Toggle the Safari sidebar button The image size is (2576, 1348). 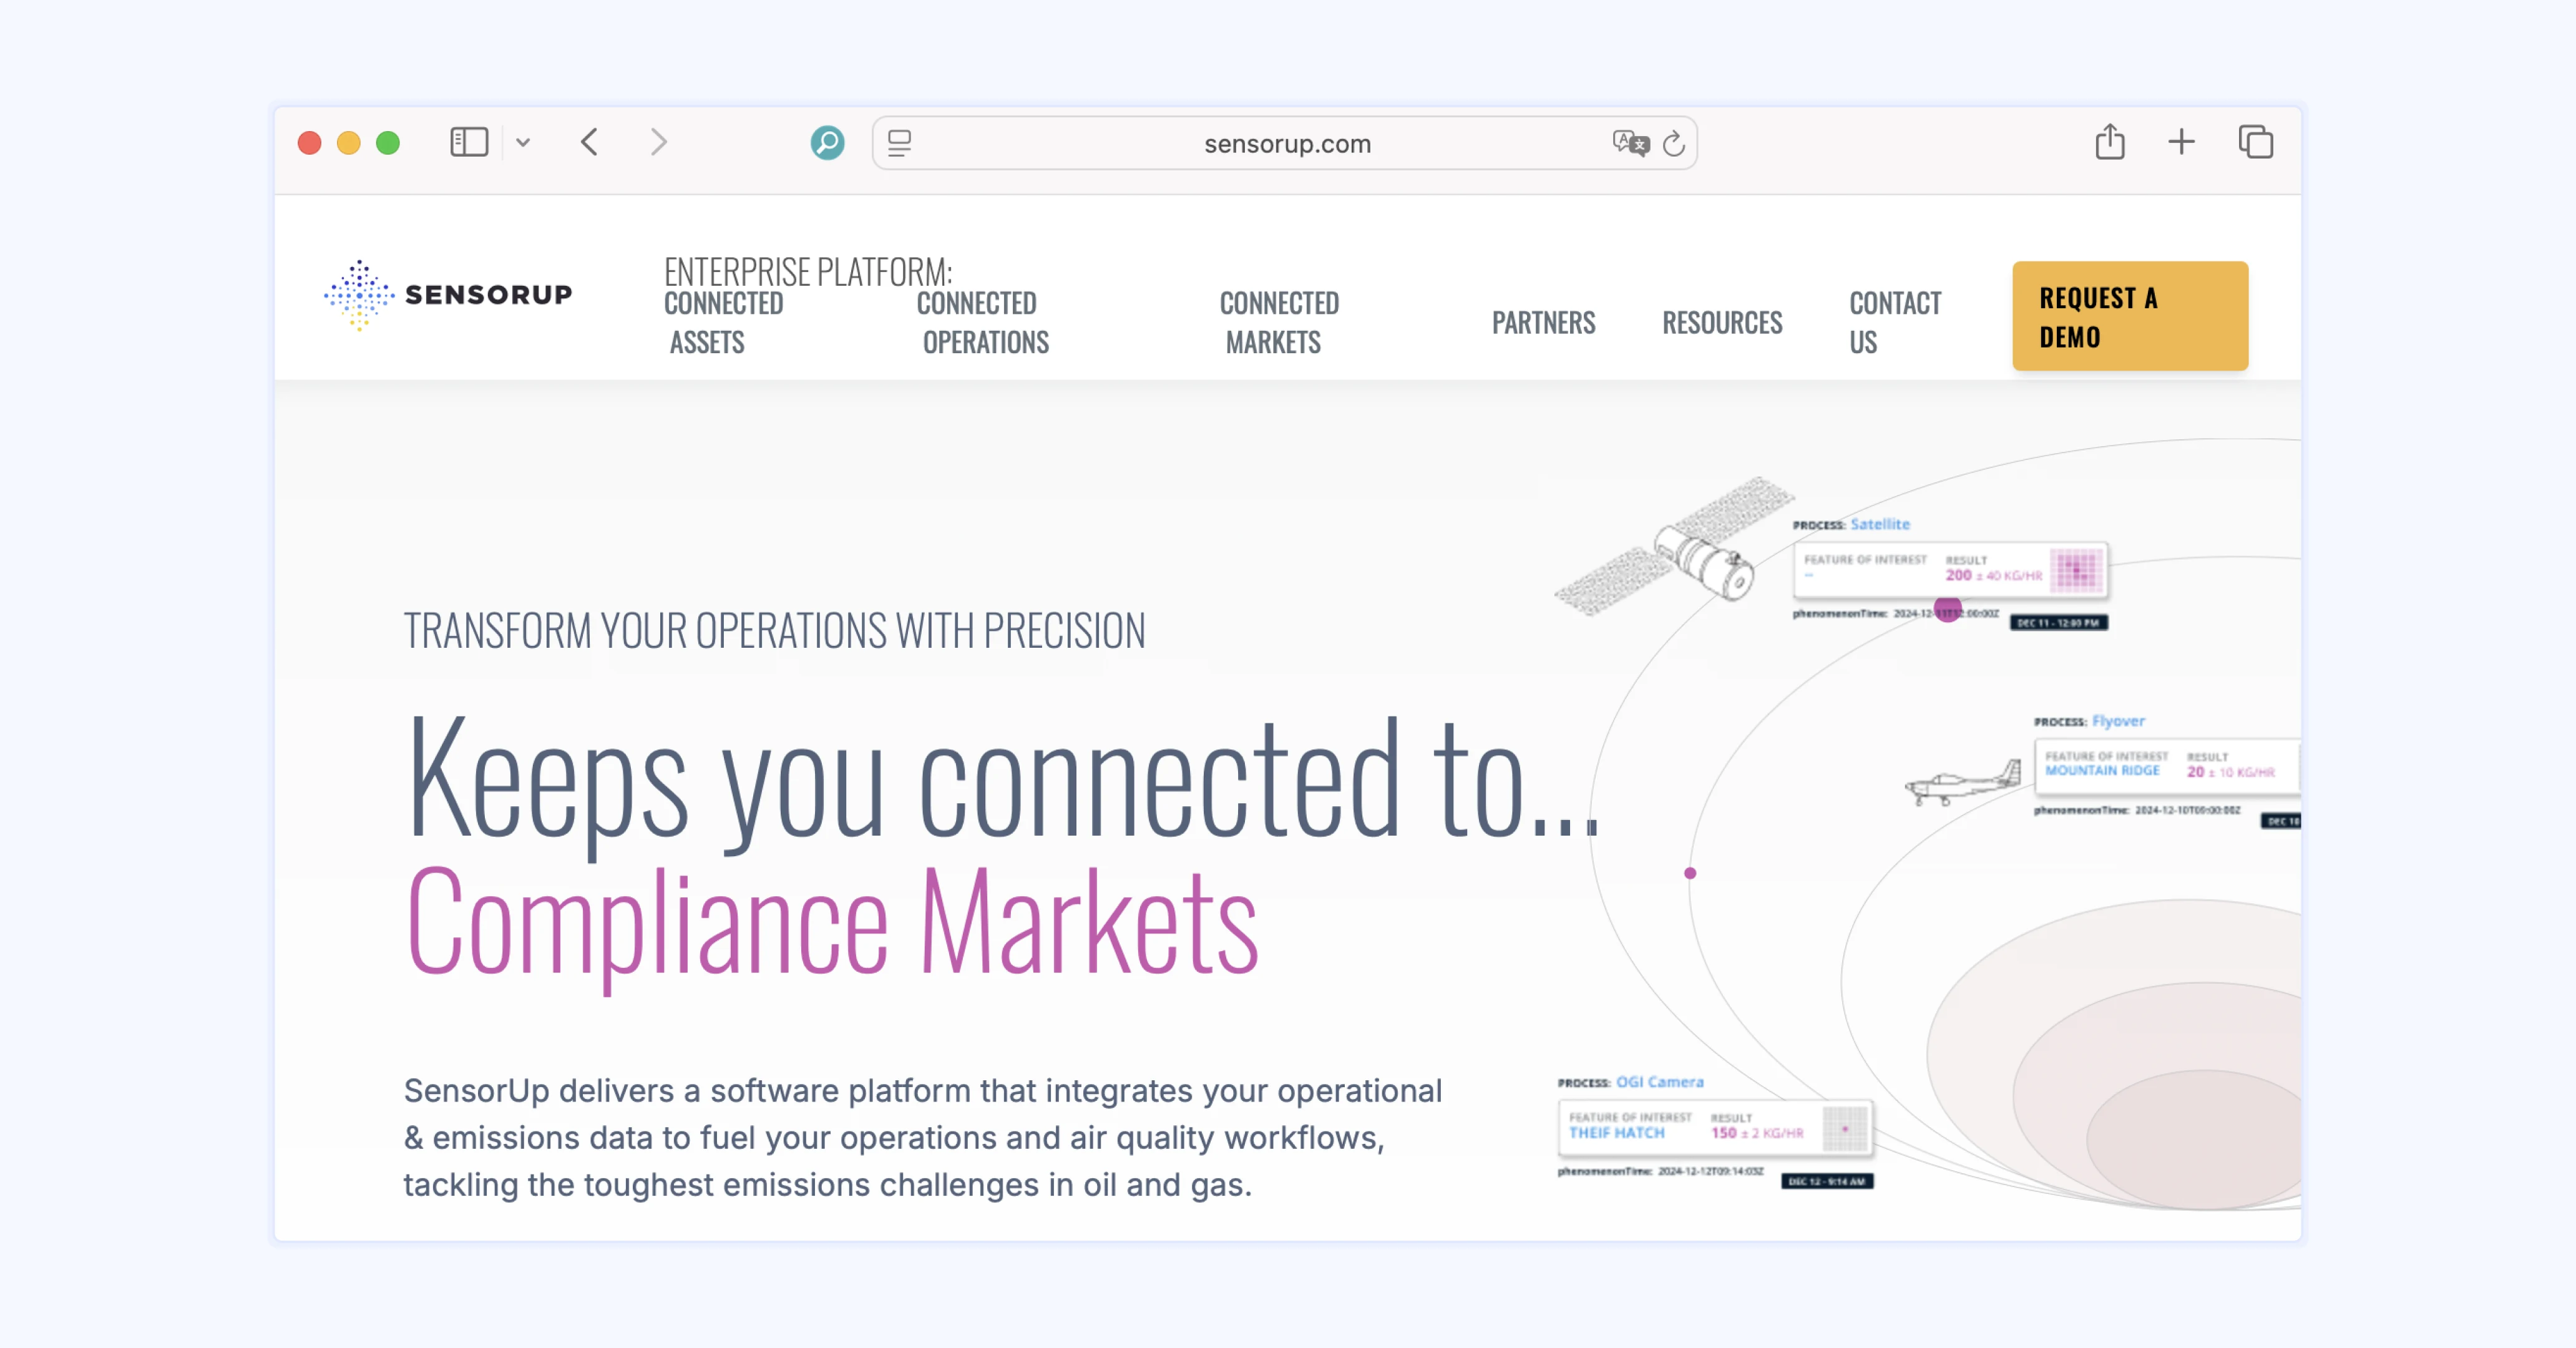point(468,143)
